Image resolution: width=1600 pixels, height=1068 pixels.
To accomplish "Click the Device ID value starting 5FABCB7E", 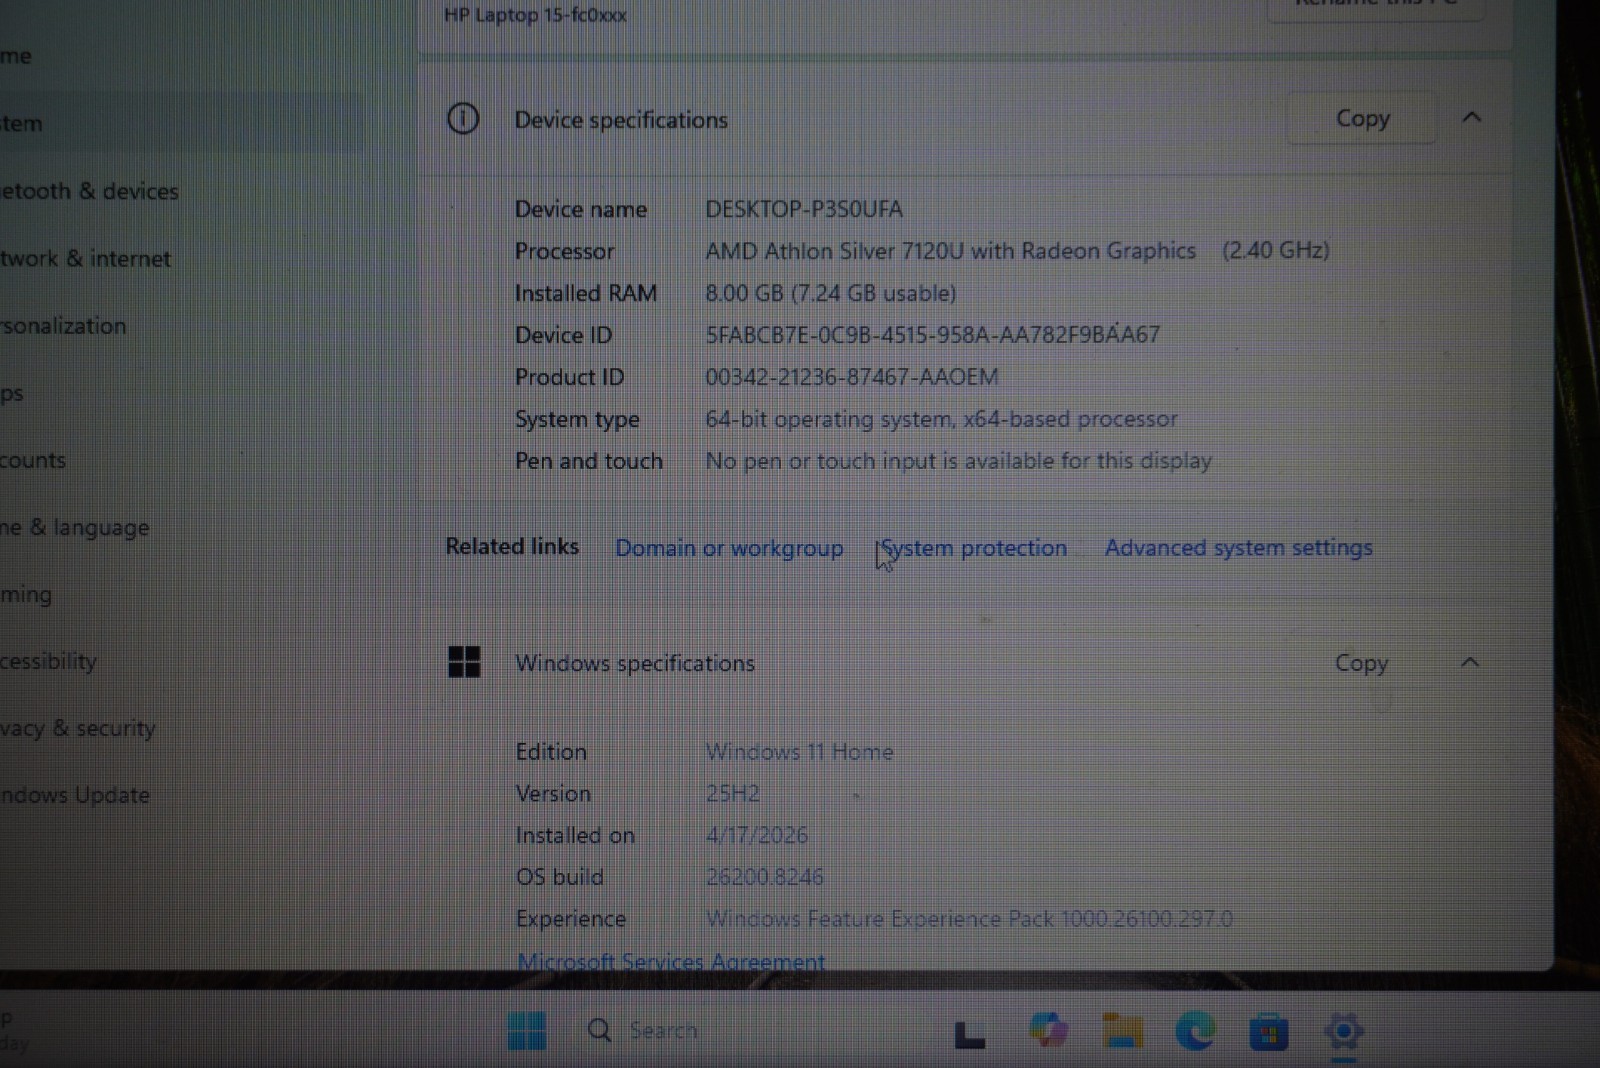I will tap(932, 335).
